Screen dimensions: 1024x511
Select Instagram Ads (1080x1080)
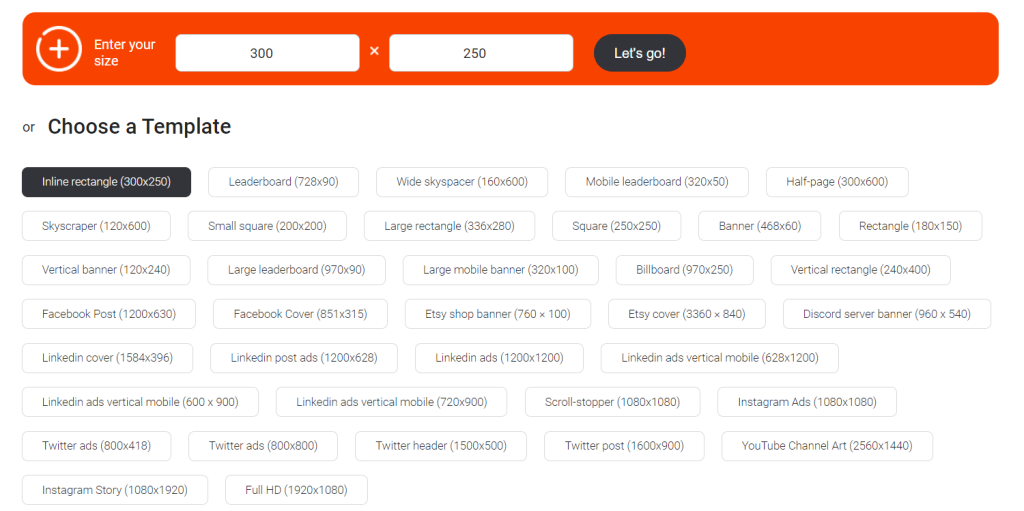[807, 402]
